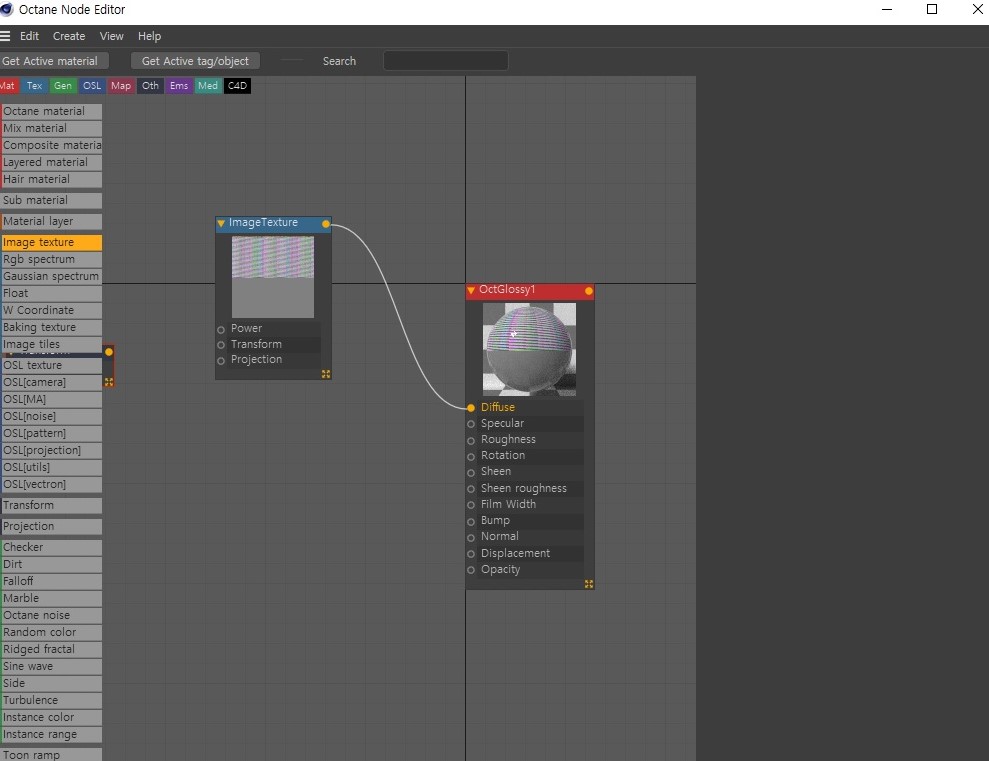The height and width of the screenshot is (761, 989).
Task: Add a Marble texture node
Action: point(51,599)
